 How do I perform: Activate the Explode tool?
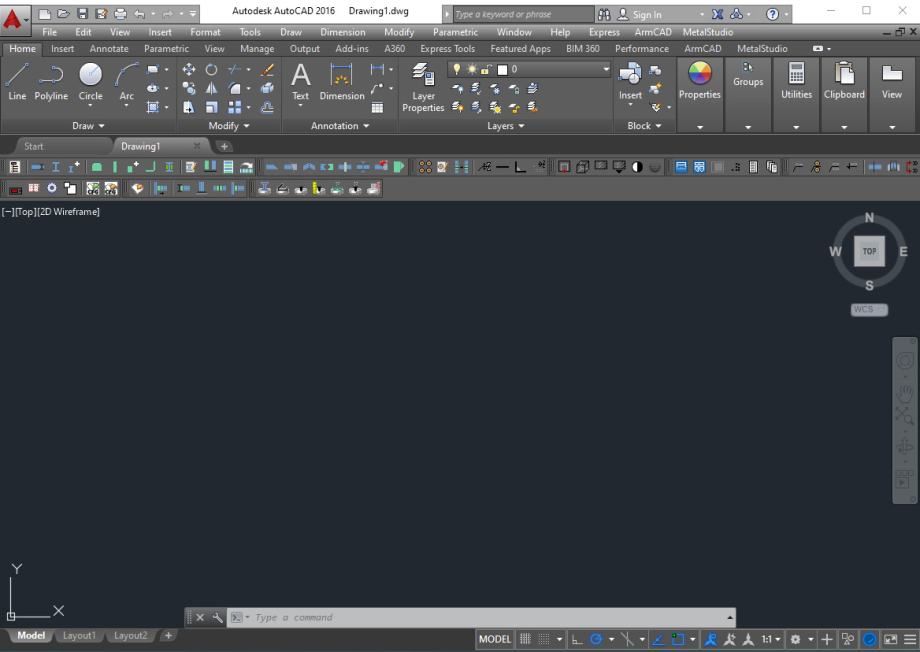coord(267,89)
